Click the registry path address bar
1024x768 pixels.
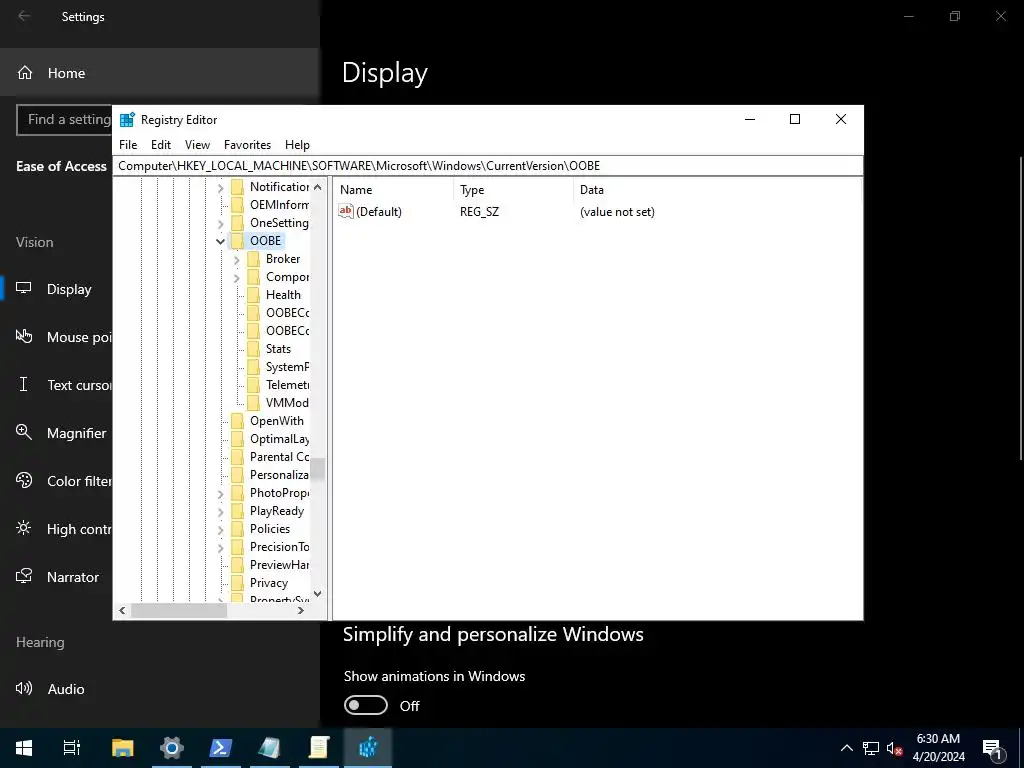pos(488,166)
